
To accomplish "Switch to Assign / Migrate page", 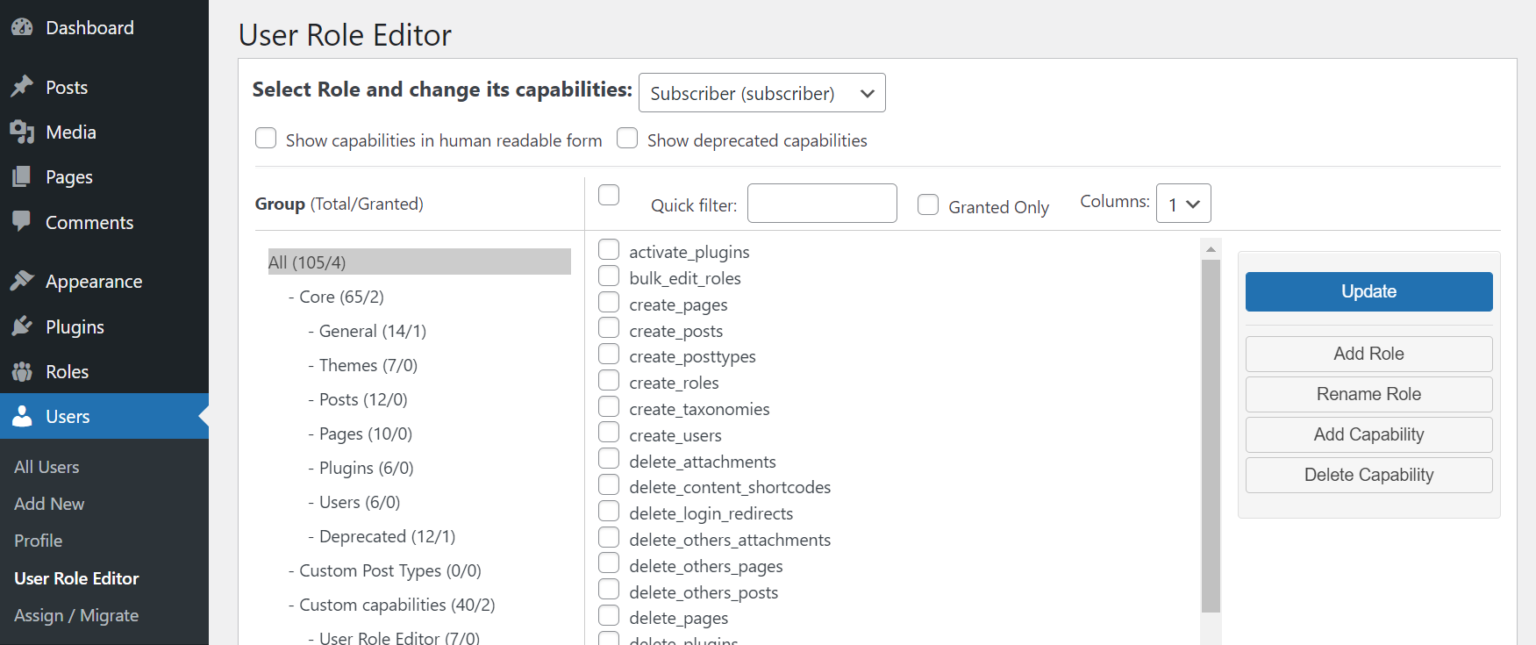I will pos(76,615).
